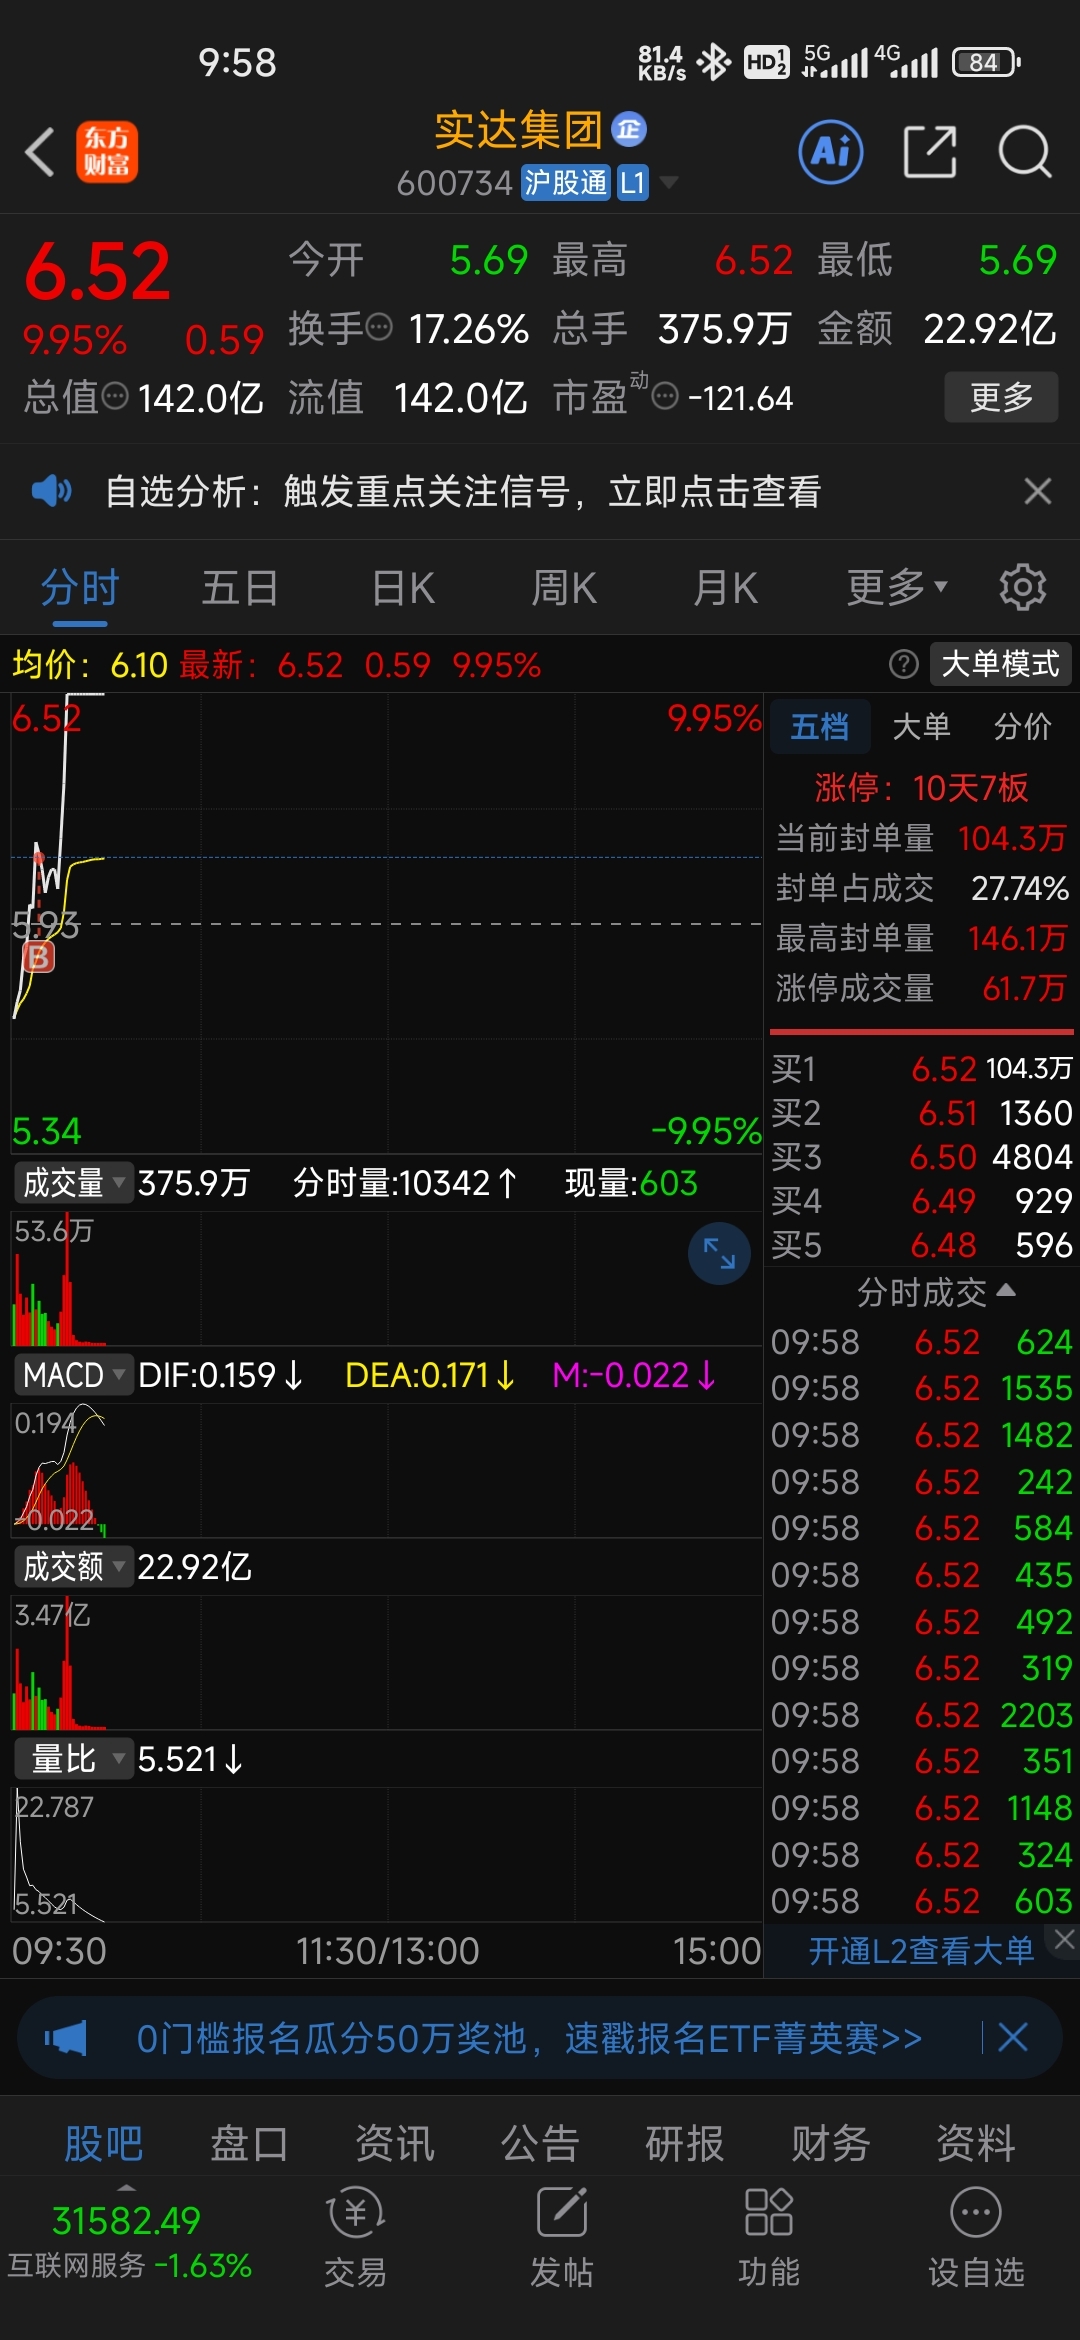Viewport: 1080px width, 2340px height.
Task: Expand the stock switcher arrow beside L1
Action: tap(668, 183)
